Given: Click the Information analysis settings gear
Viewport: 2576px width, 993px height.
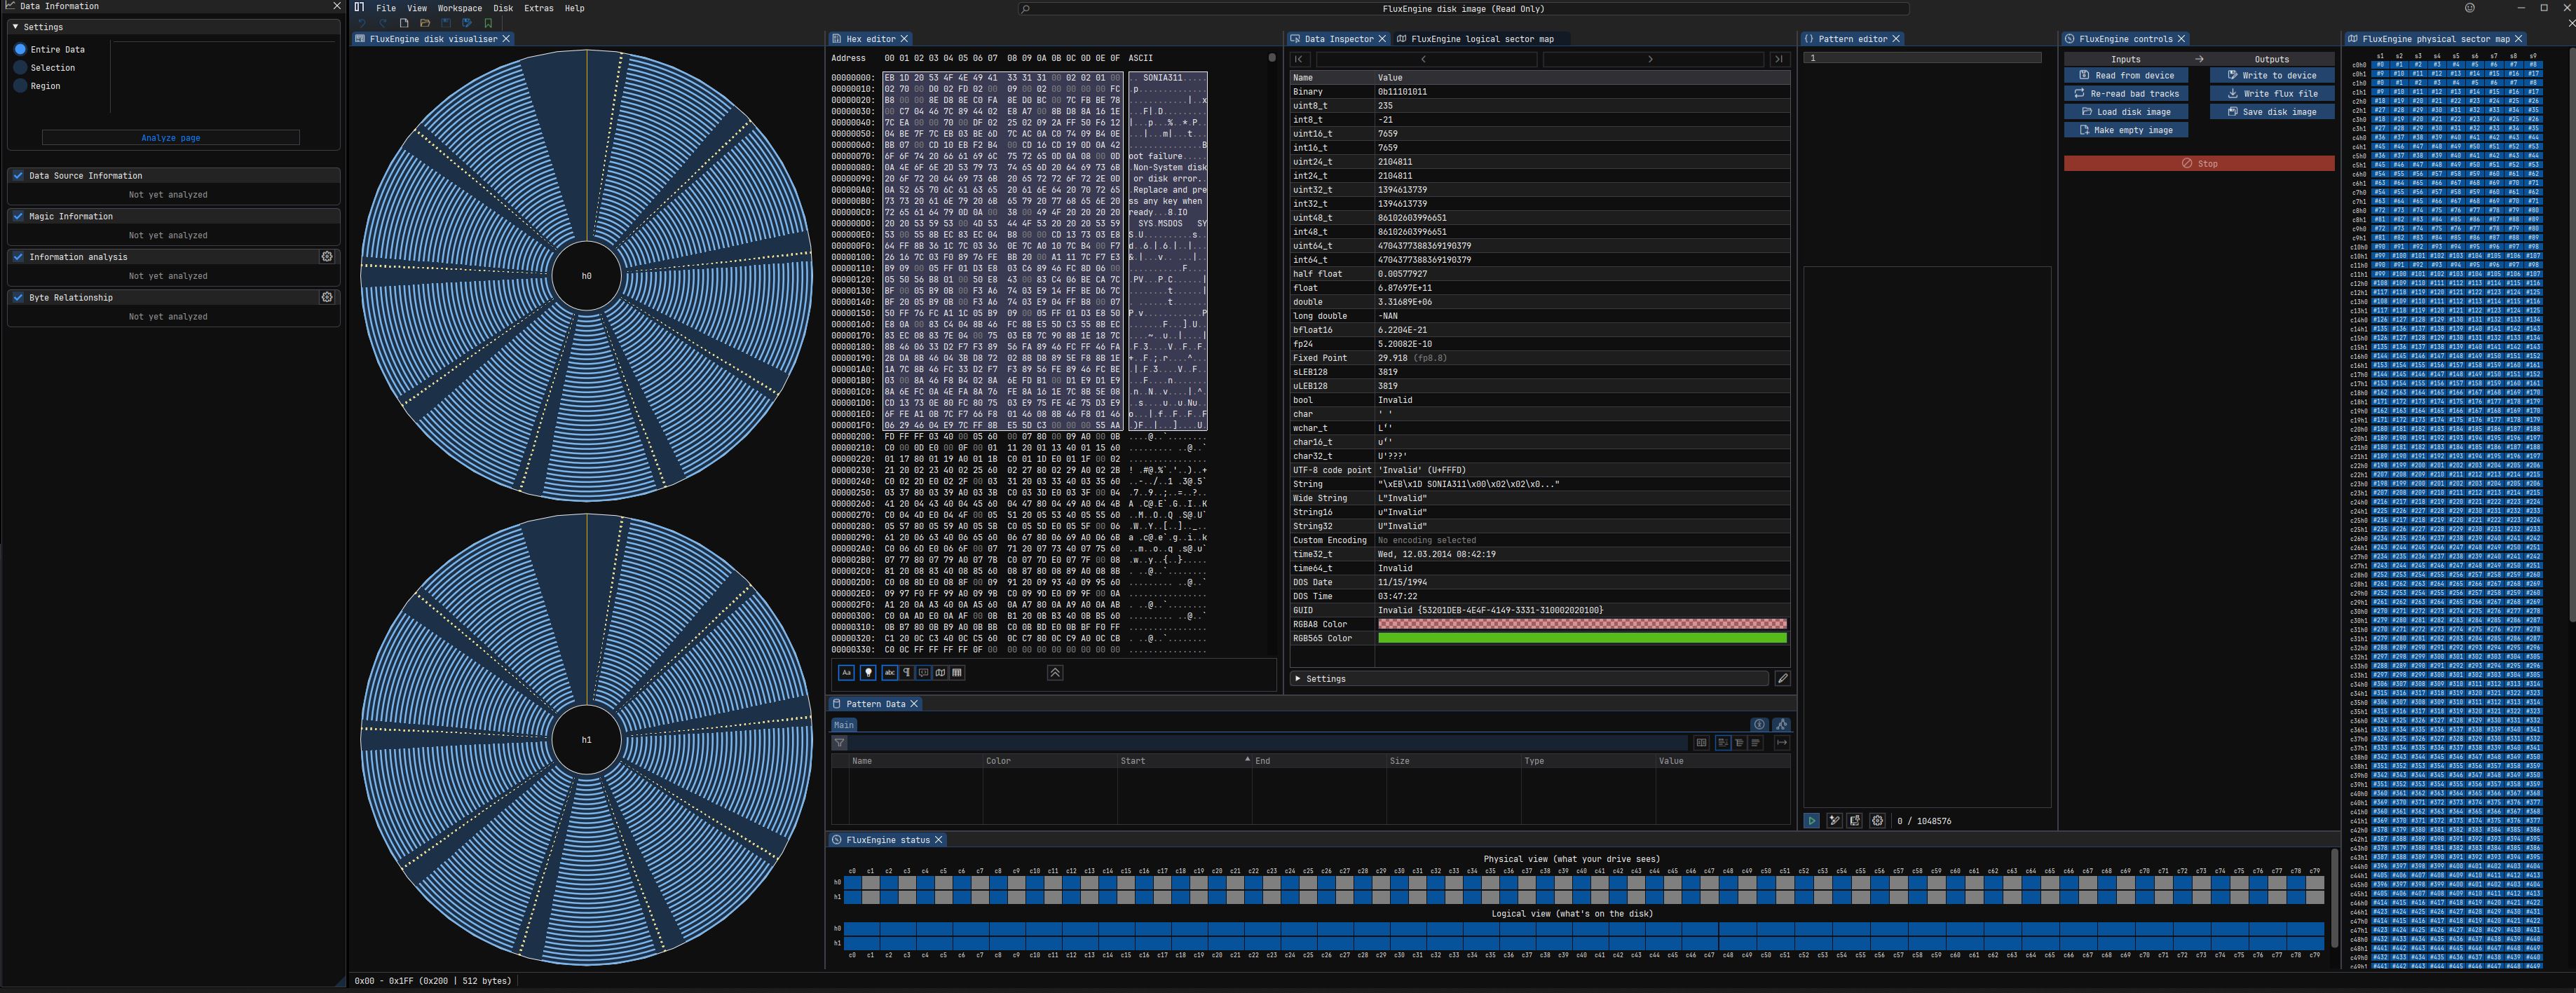Looking at the screenshot, I should pyautogui.click(x=327, y=257).
